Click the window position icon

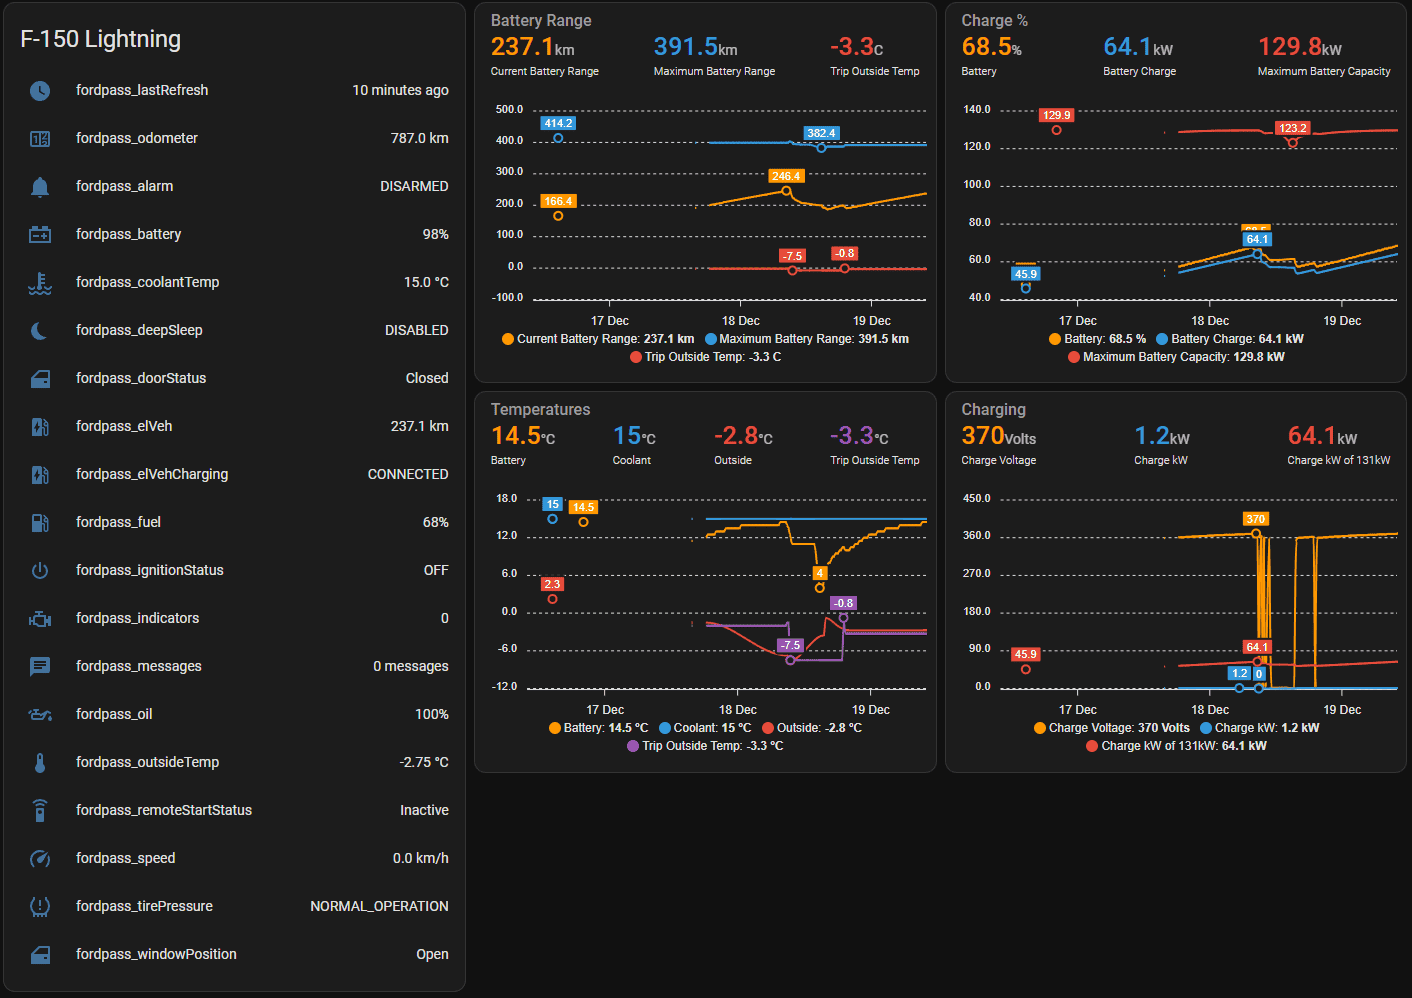point(40,954)
